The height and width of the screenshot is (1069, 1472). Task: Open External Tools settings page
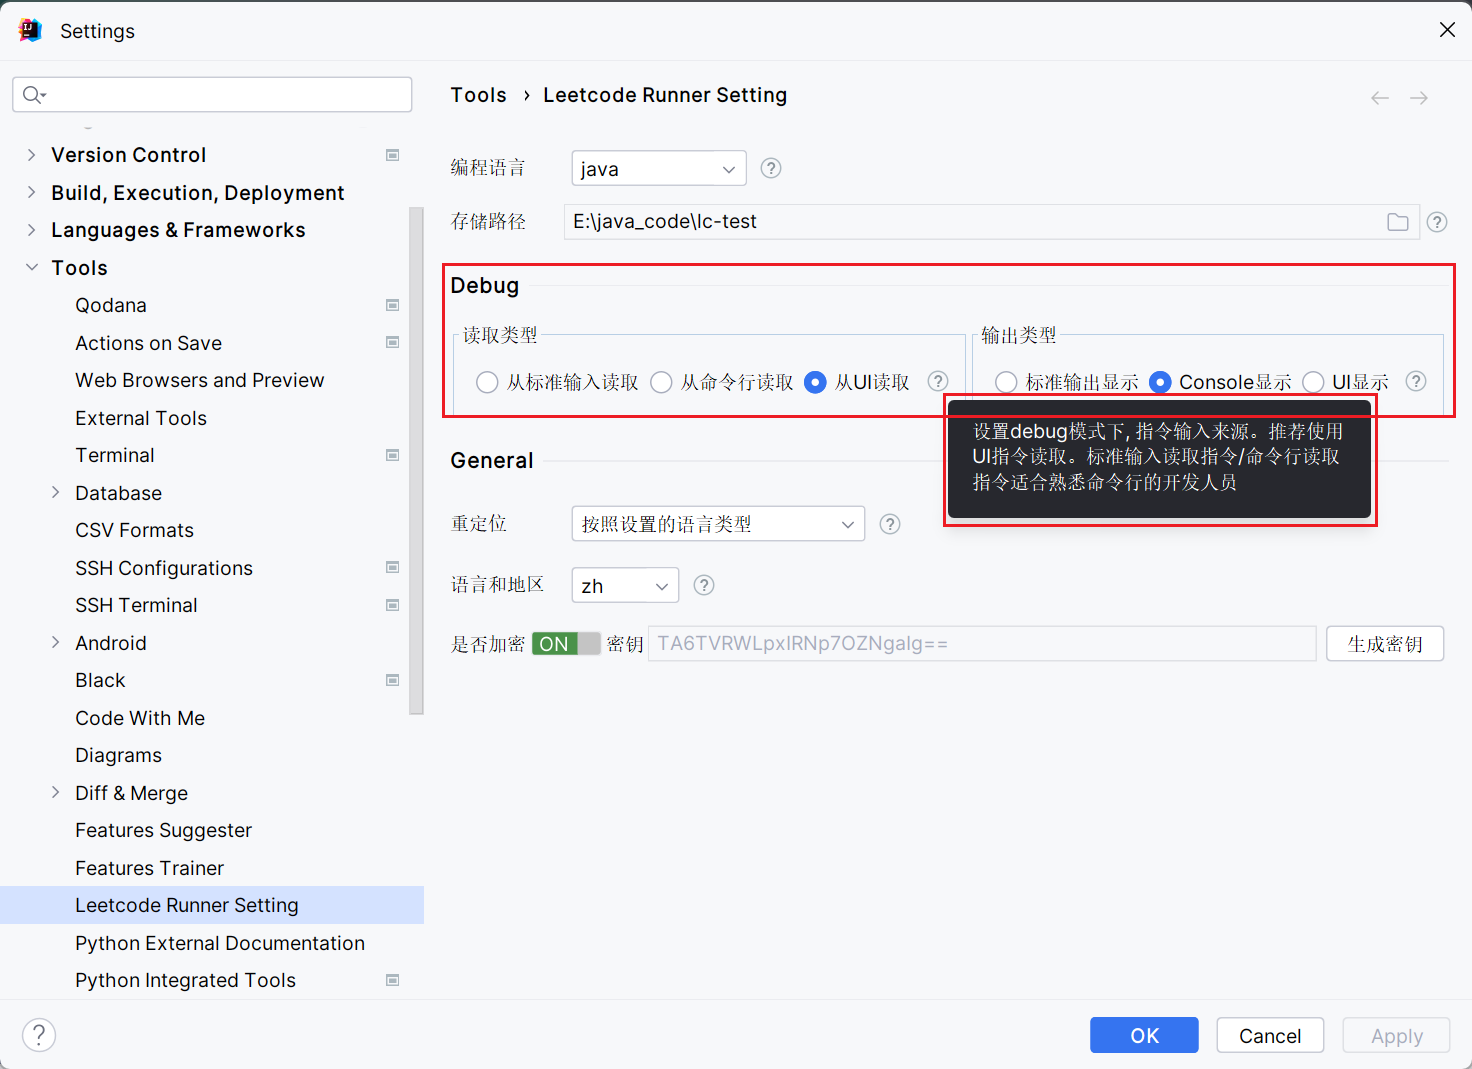(141, 418)
